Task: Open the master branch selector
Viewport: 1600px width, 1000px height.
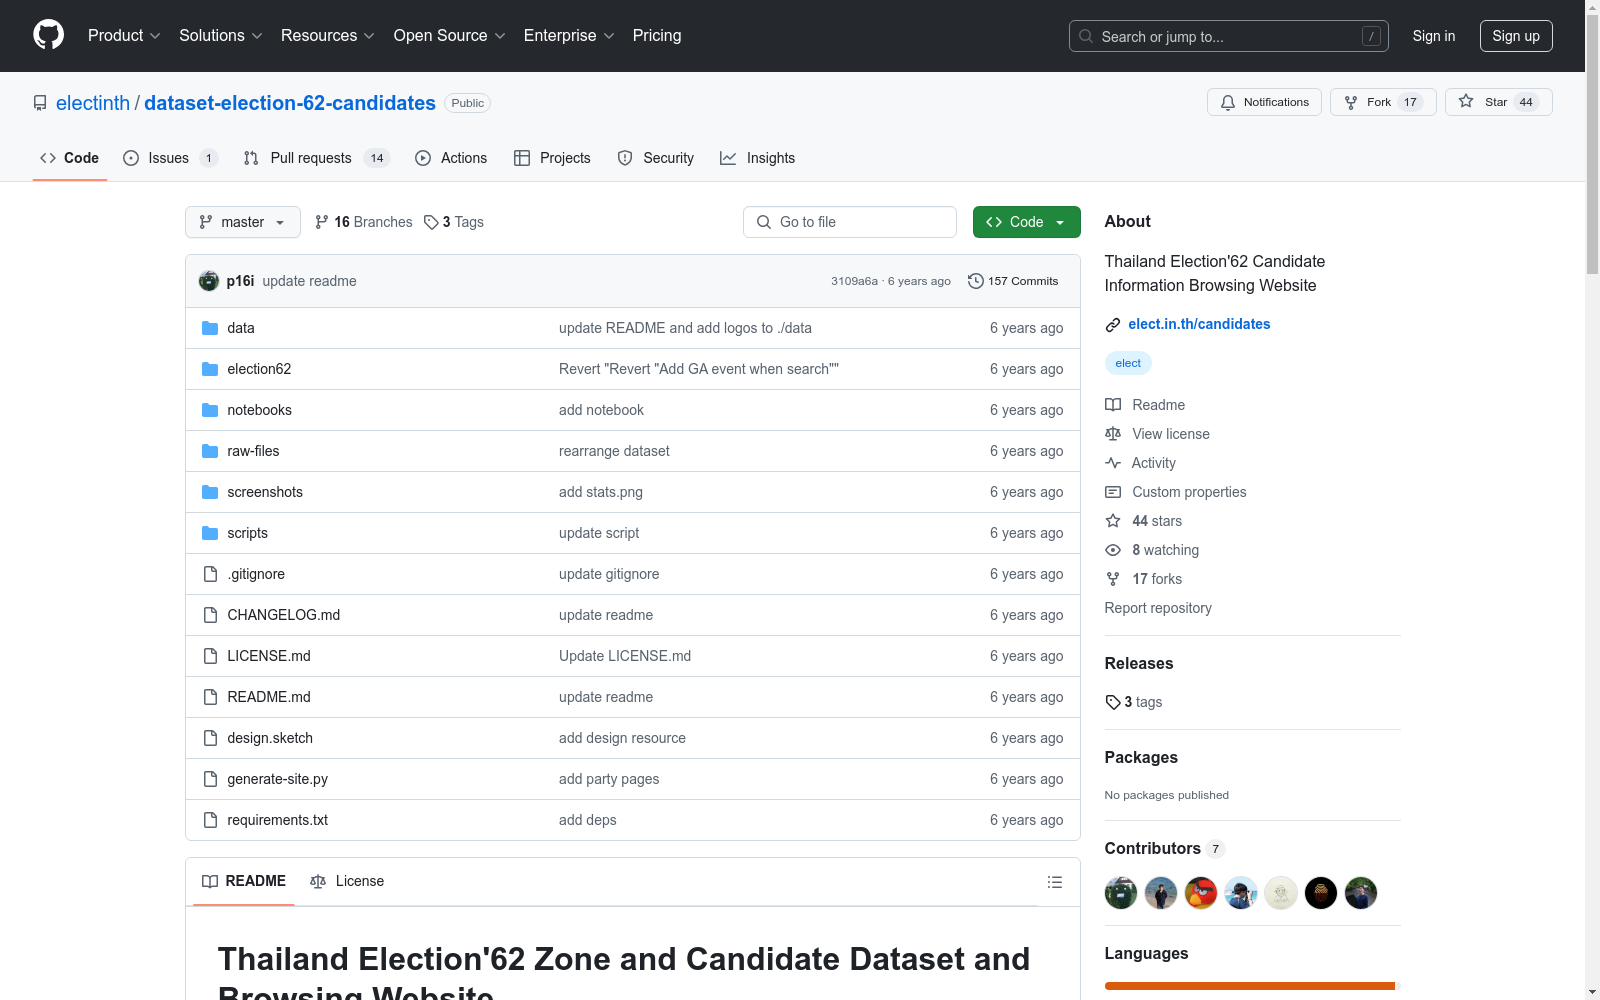Action: click(243, 222)
